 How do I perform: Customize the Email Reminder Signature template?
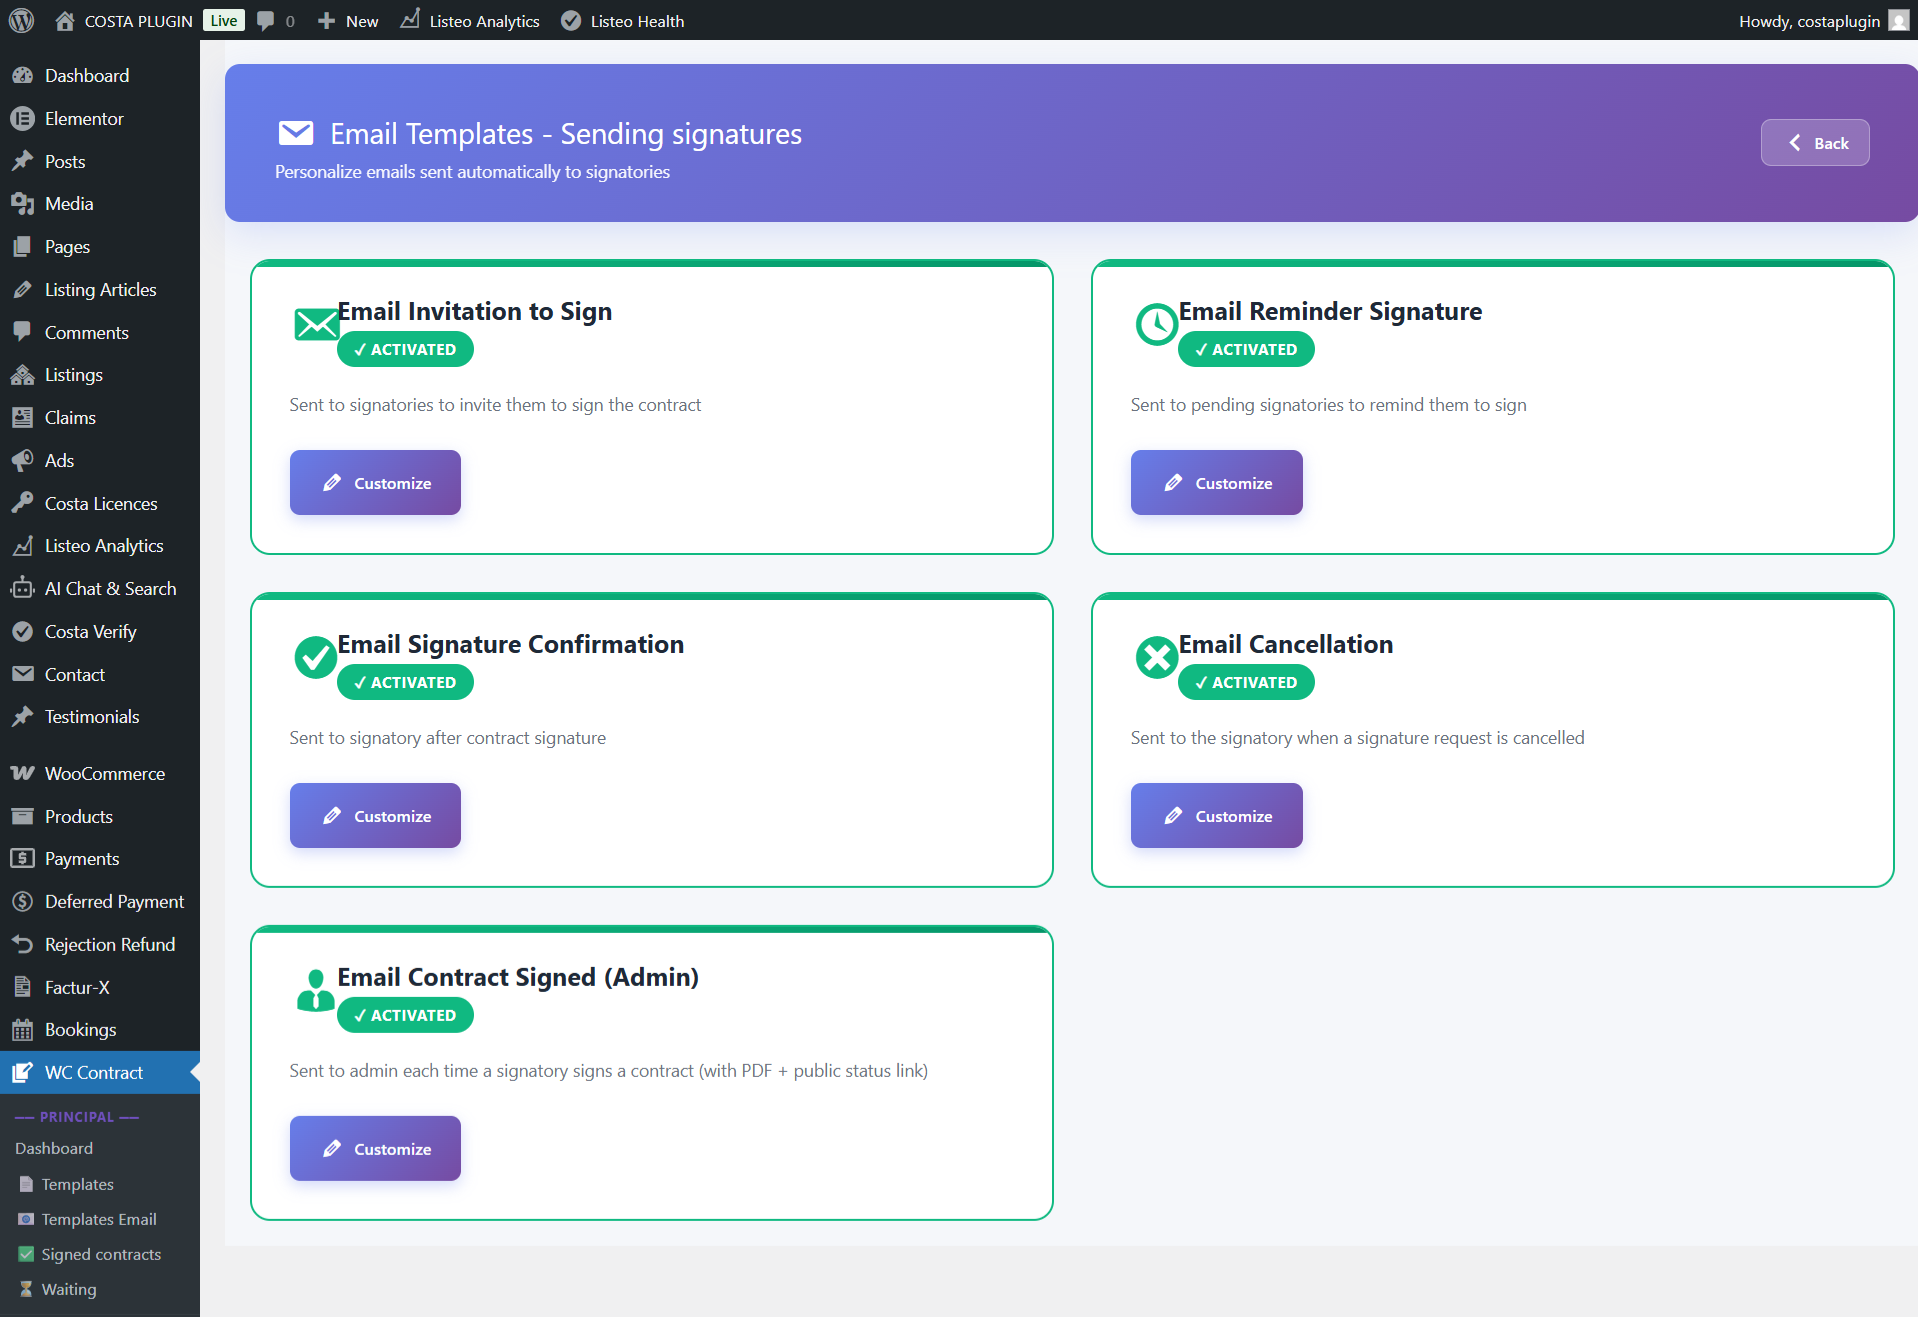pos(1216,483)
